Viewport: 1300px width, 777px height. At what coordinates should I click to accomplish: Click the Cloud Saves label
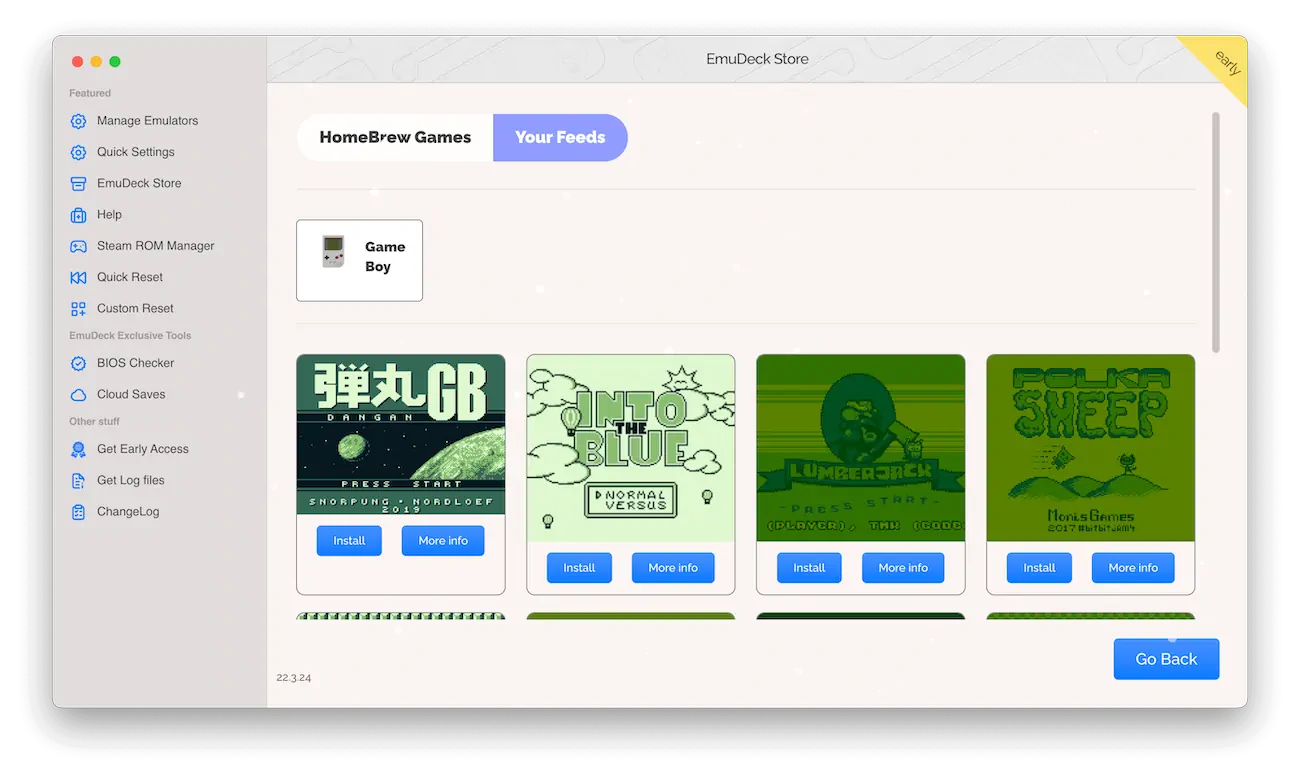(131, 395)
